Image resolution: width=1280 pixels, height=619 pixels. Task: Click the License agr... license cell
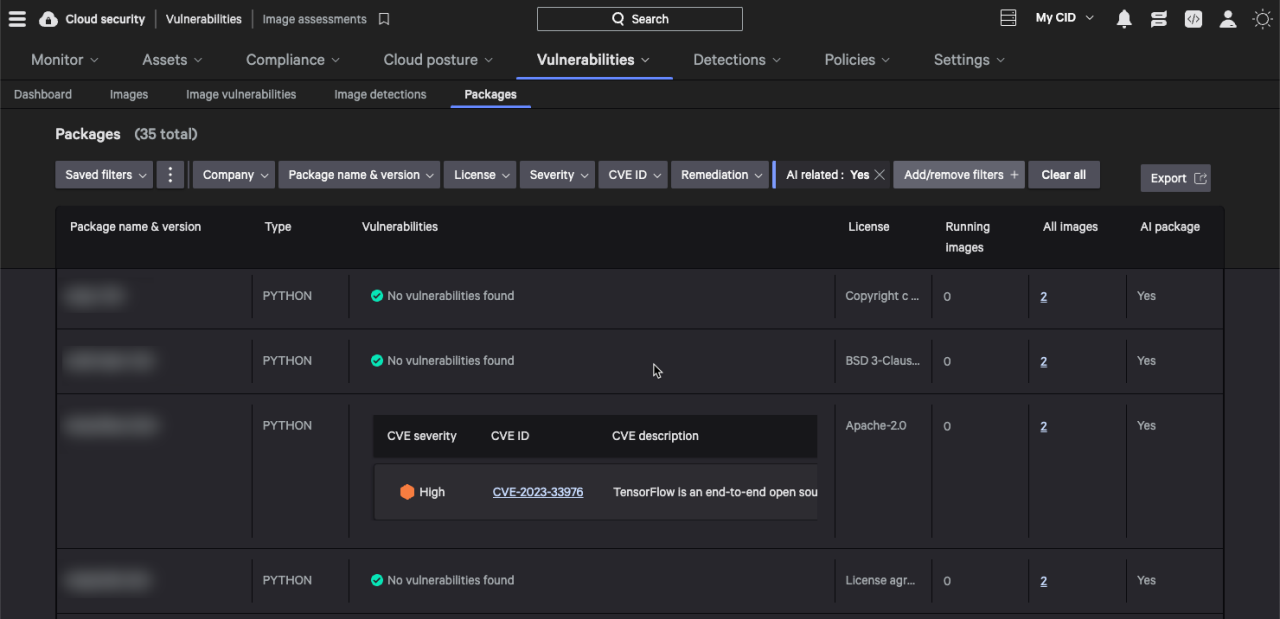coord(880,580)
